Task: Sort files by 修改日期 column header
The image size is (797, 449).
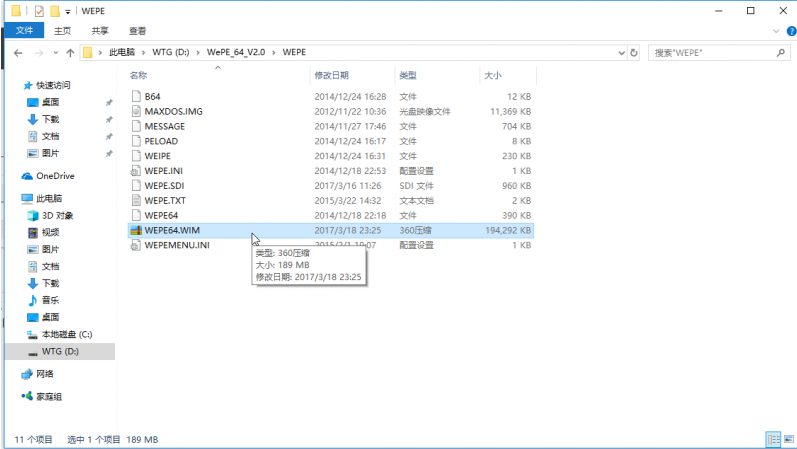Action: tap(332, 75)
